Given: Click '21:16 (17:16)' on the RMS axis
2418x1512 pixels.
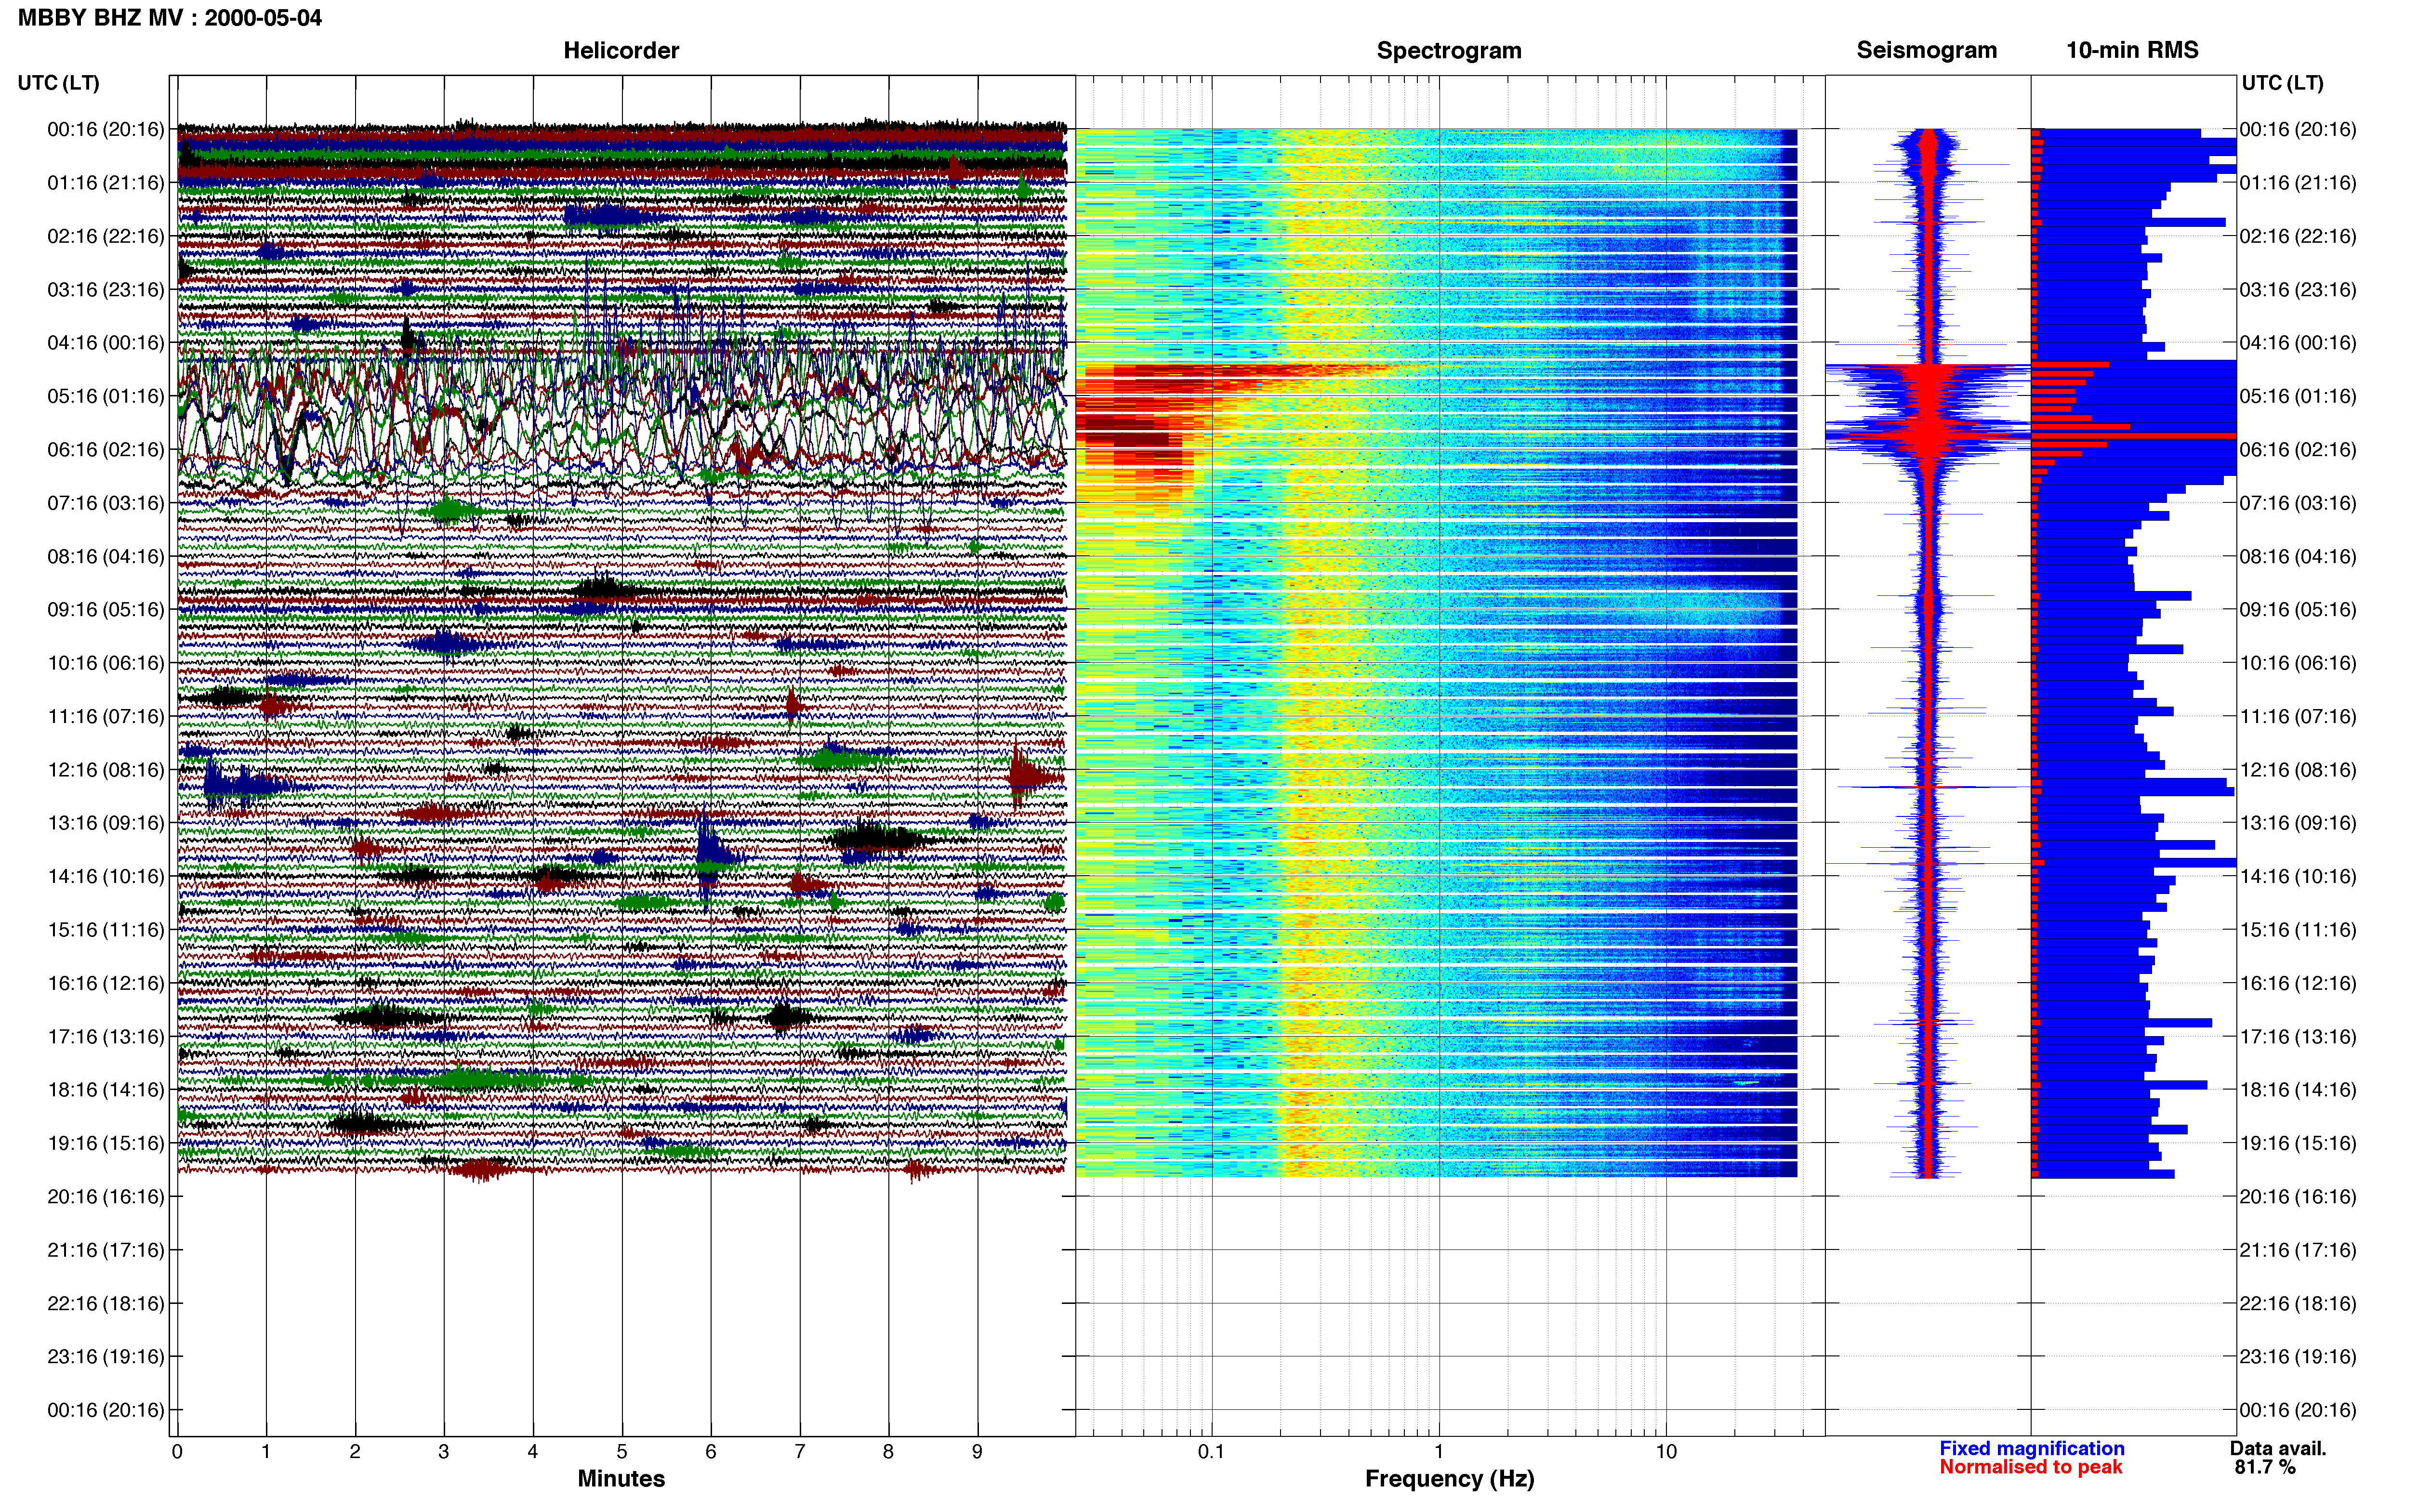Looking at the screenshot, I should pyautogui.click(x=2298, y=1249).
